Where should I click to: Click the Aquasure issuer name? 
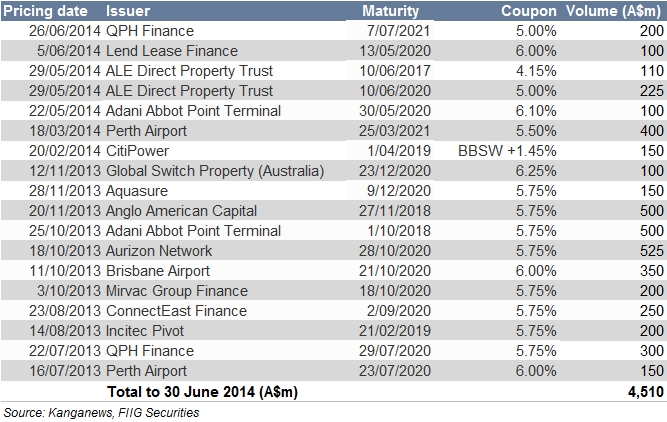tap(139, 191)
